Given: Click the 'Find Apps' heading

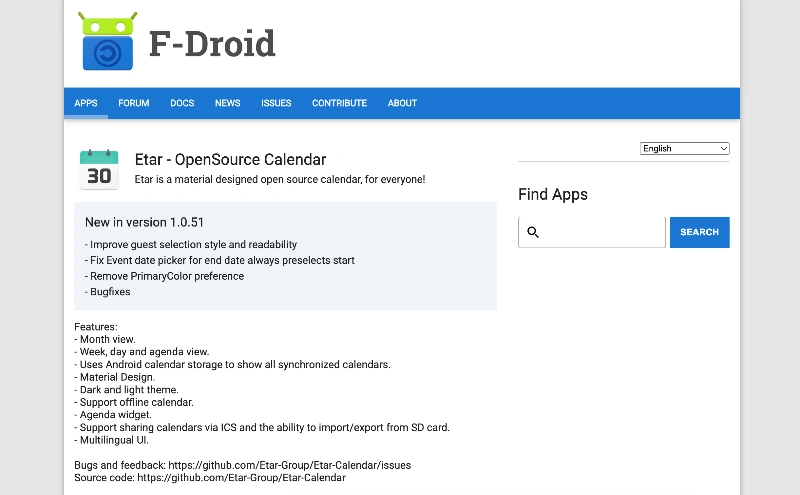Looking at the screenshot, I should pyautogui.click(x=553, y=194).
